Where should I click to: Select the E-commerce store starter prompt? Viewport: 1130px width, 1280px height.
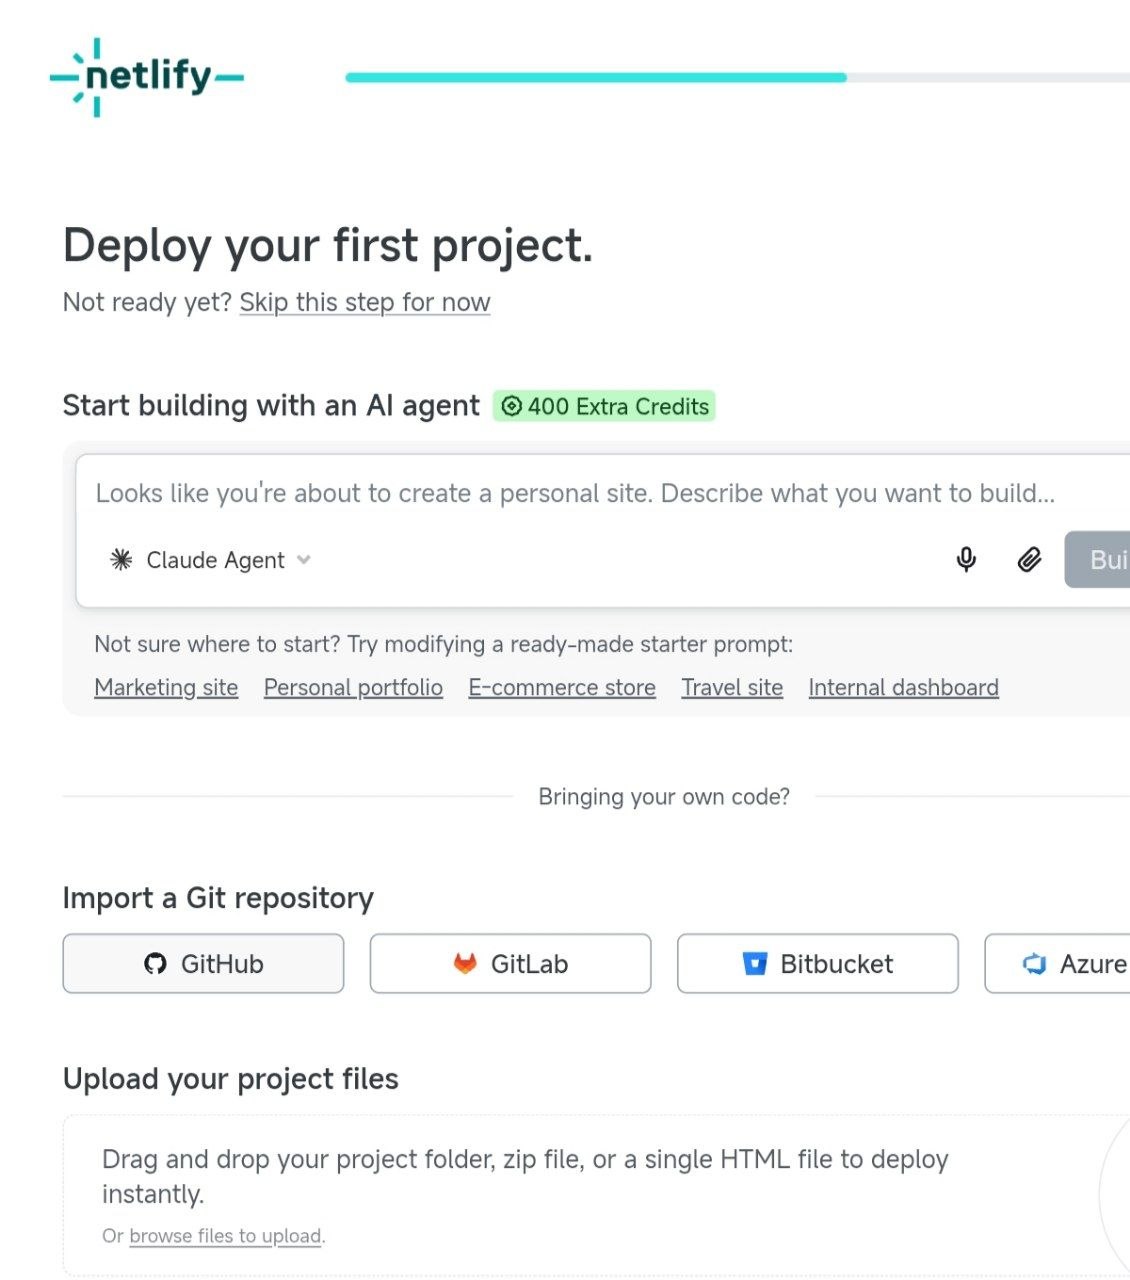click(561, 687)
